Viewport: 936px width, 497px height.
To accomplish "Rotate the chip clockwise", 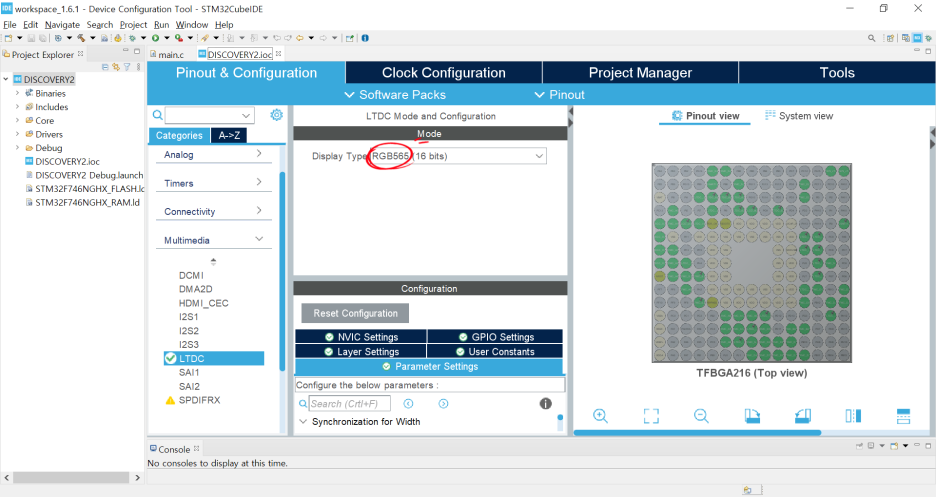I will pyautogui.click(x=752, y=416).
